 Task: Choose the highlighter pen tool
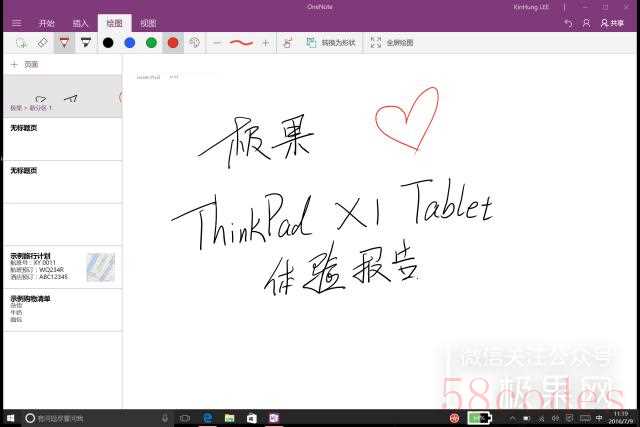tap(85, 43)
